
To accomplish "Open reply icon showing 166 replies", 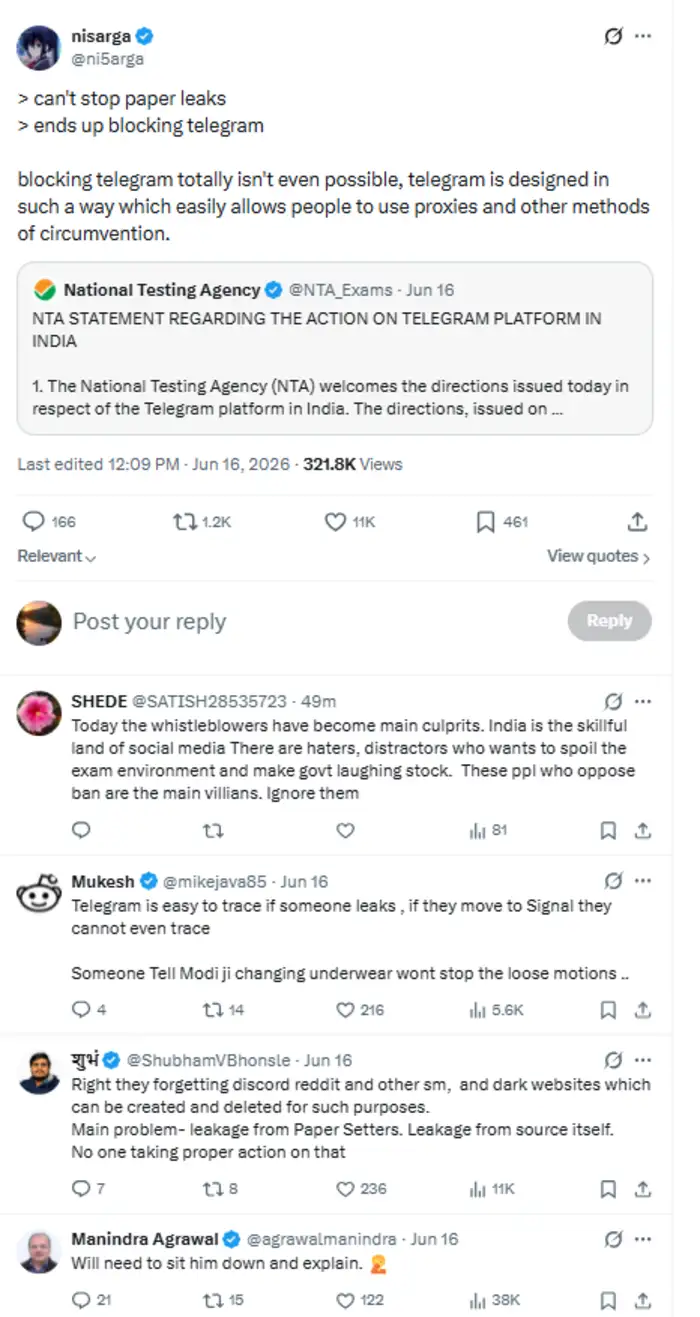I will pyautogui.click(x=49, y=521).
